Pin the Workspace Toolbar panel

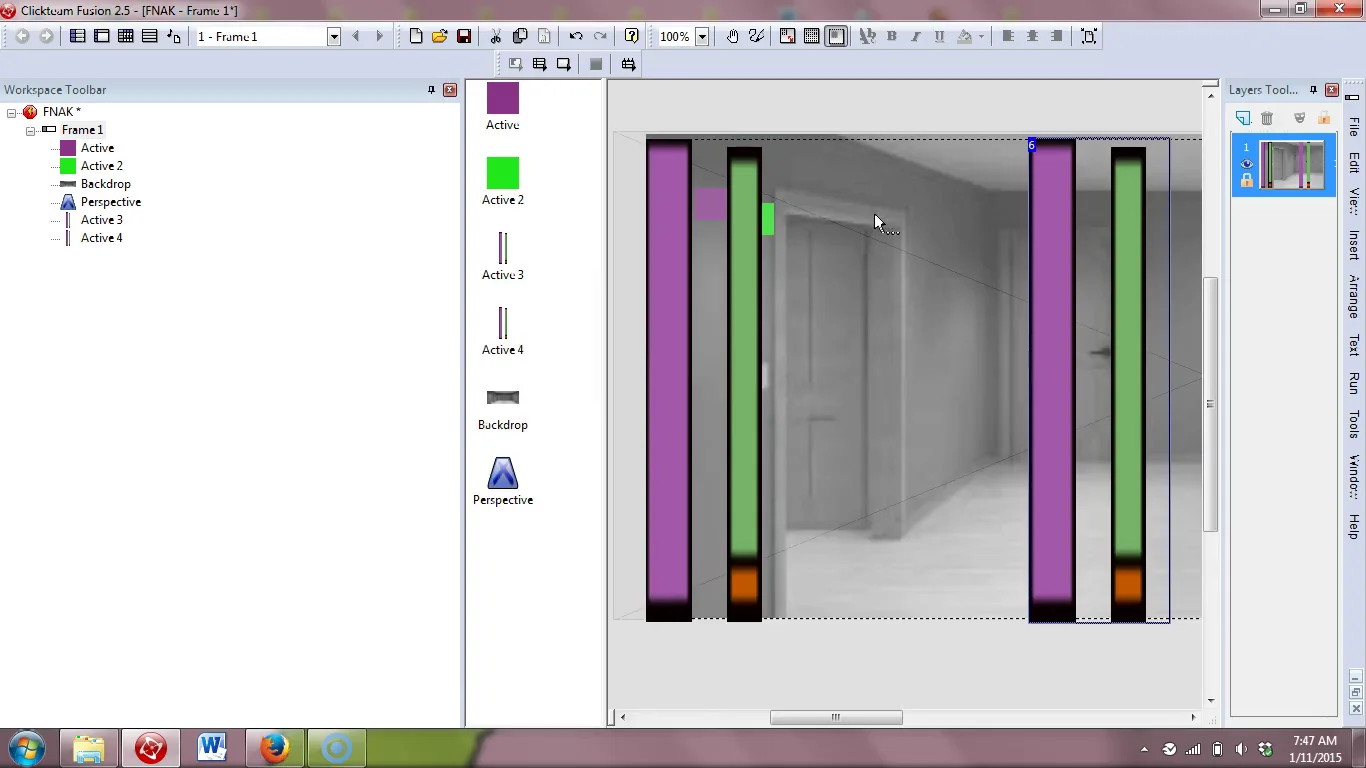click(x=432, y=90)
